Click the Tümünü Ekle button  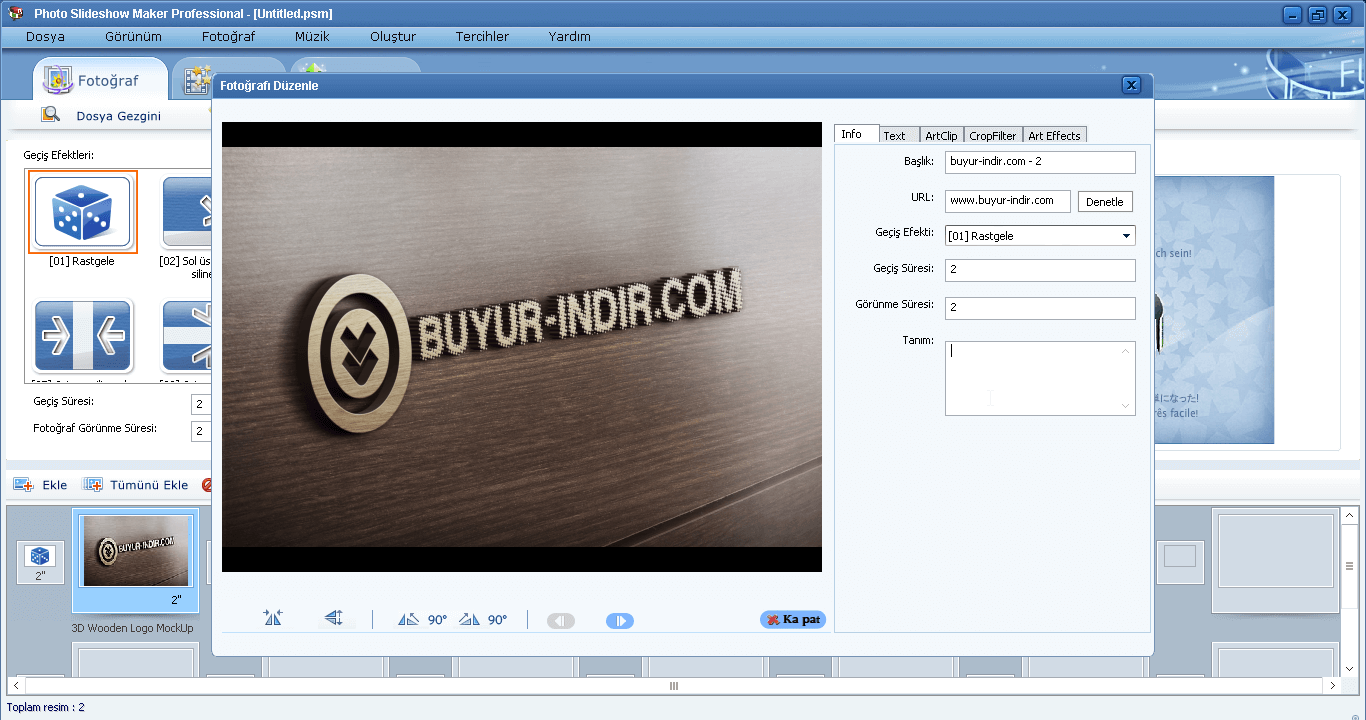tap(135, 485)
